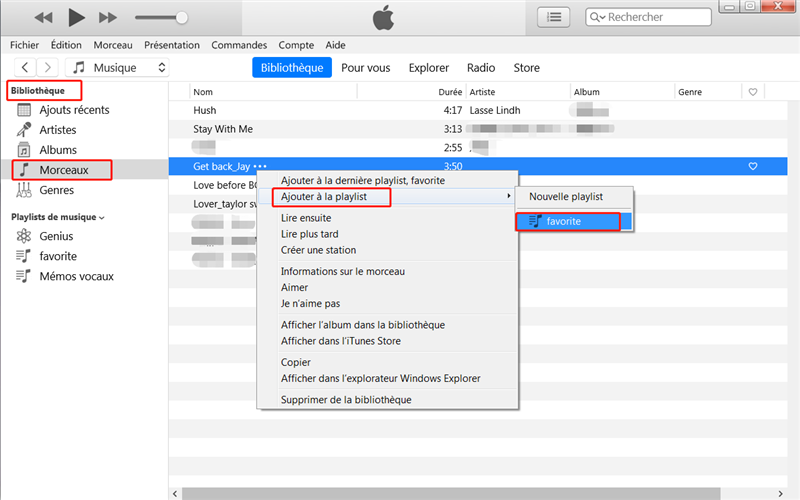Image resolution: width=800 pixels, height=500 pixels.
Task: Click the Artistes microphone icon
Action: pos(23,130)
